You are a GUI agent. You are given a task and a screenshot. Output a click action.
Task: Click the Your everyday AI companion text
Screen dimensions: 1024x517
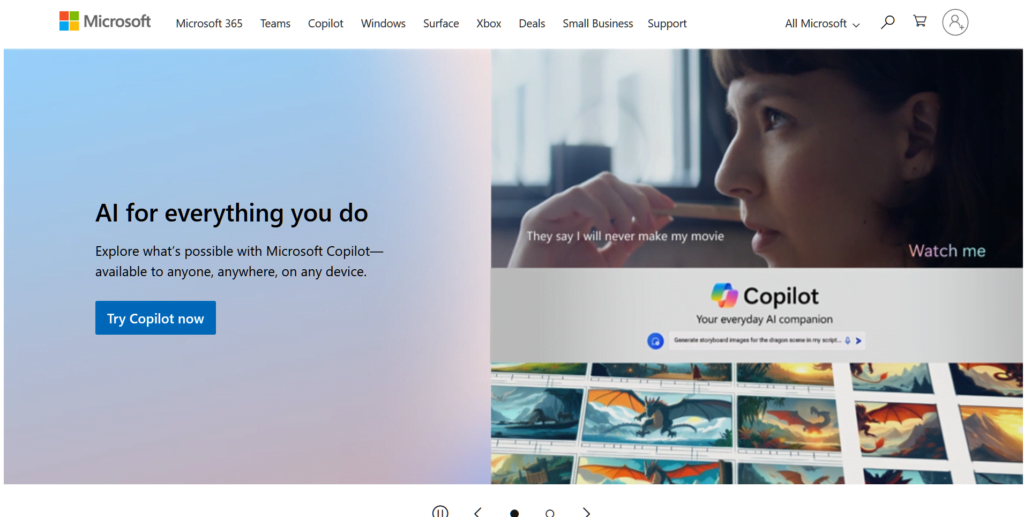764,319
